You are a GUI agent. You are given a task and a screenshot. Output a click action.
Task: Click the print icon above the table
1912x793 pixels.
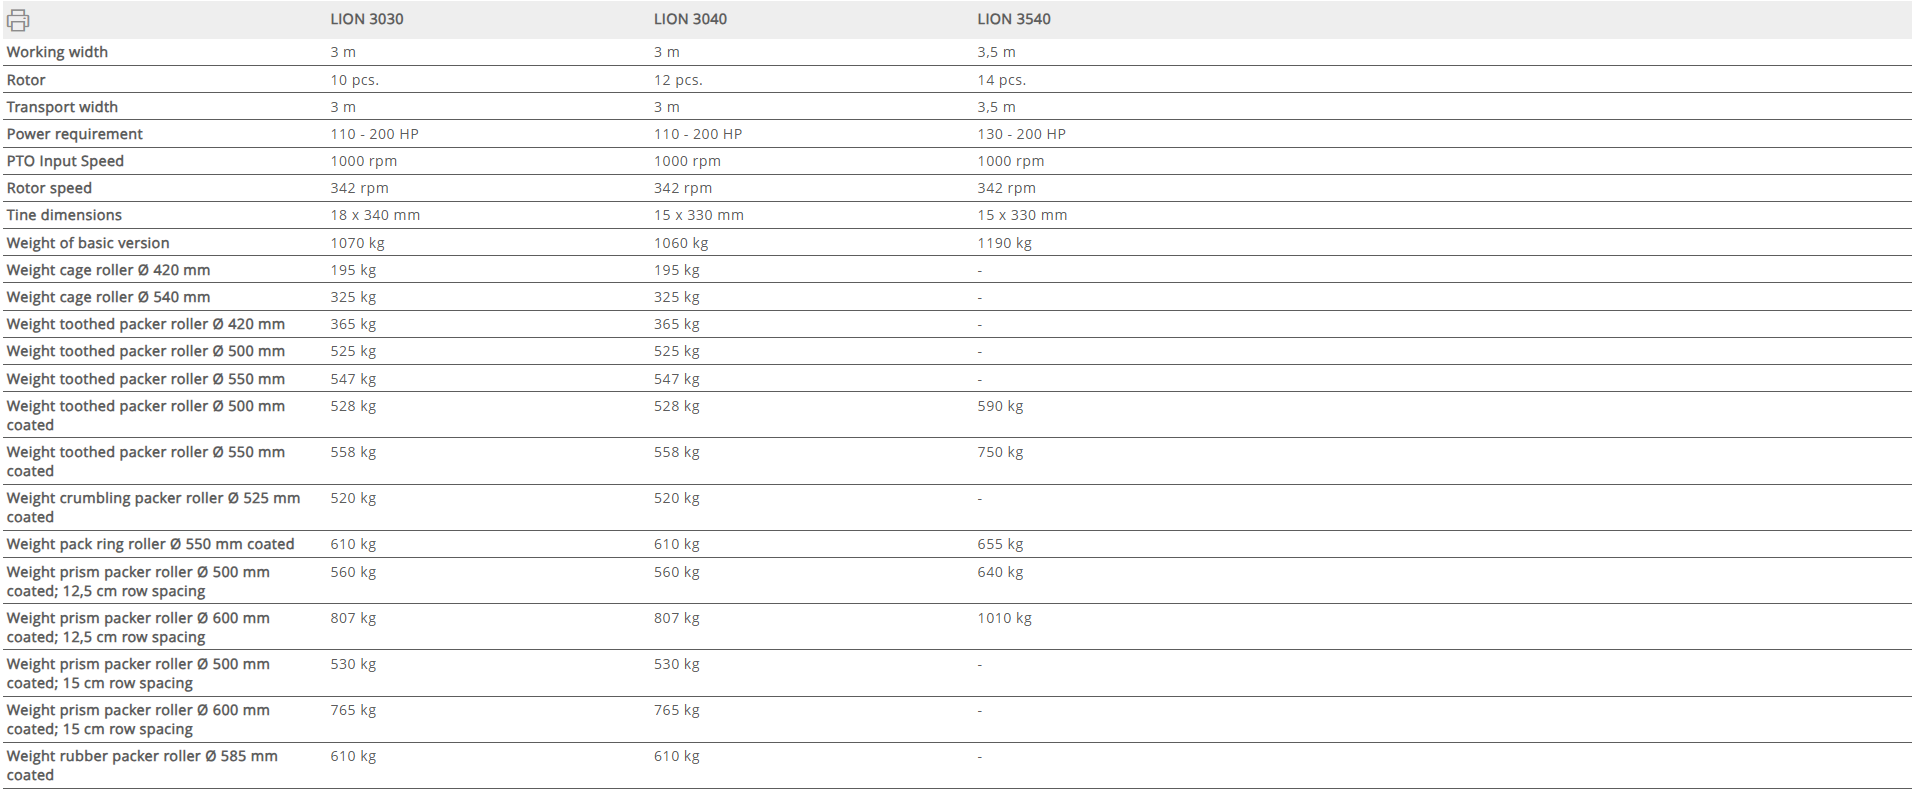tap(18, 20)
